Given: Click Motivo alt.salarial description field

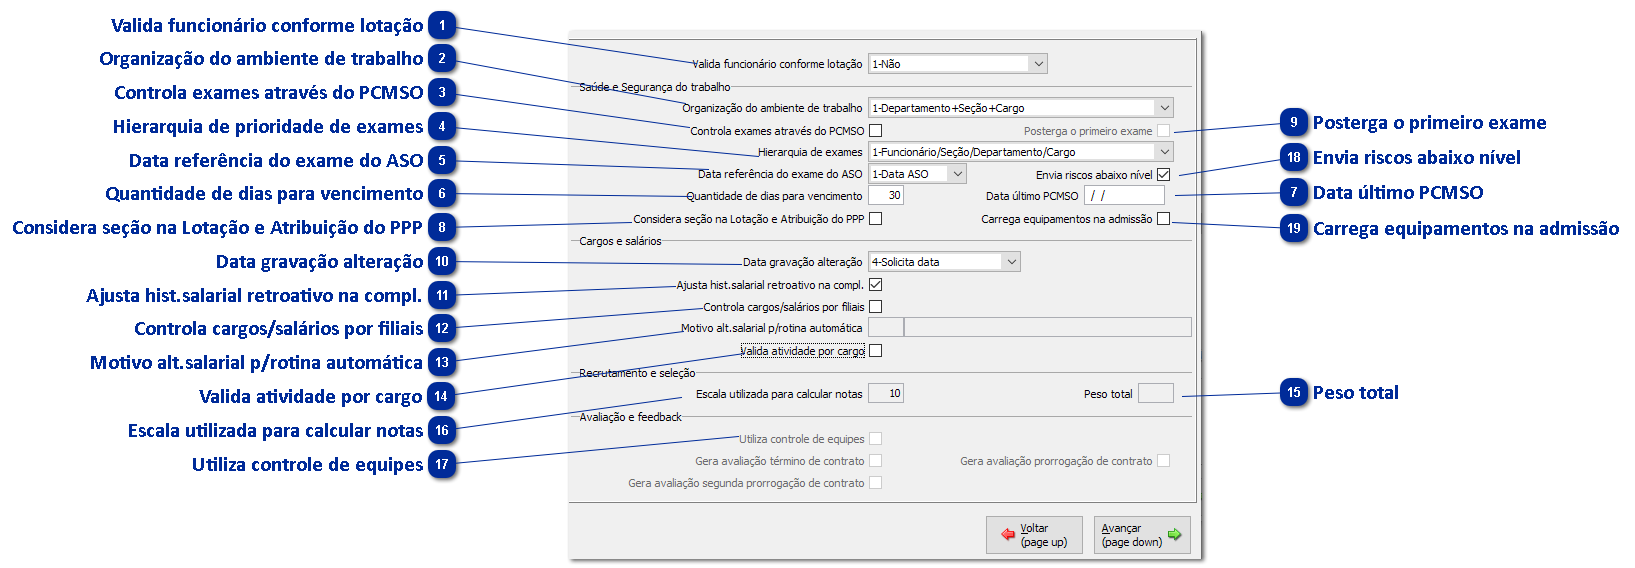Looking at the screenshot, I should click(x=1048, y=328).
